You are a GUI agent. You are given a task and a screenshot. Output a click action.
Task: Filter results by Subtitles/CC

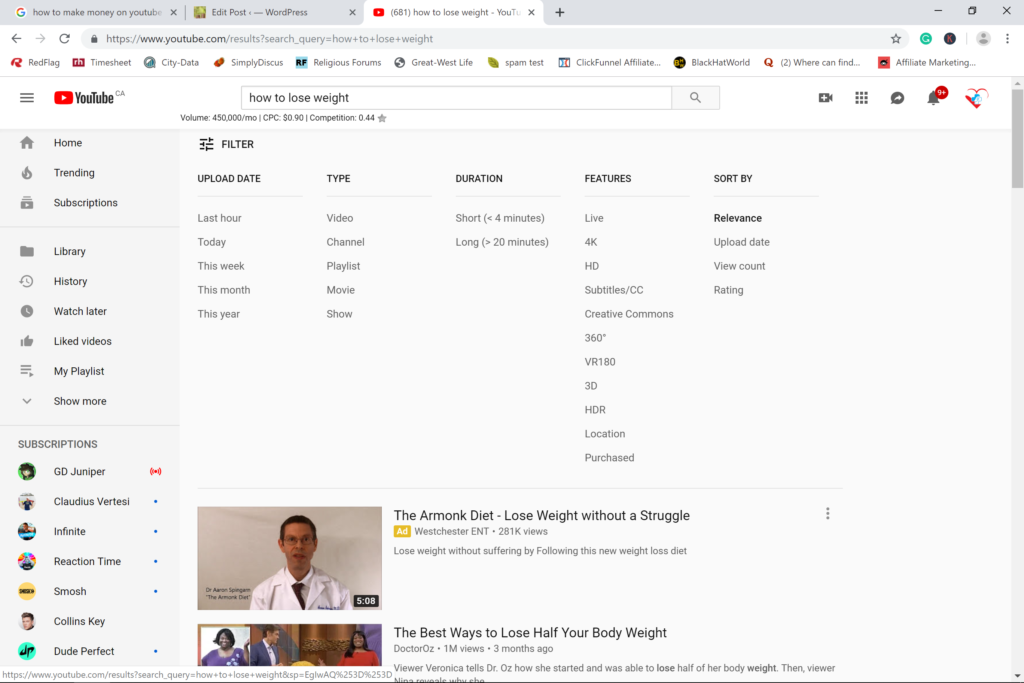click(x=614, y=290)
